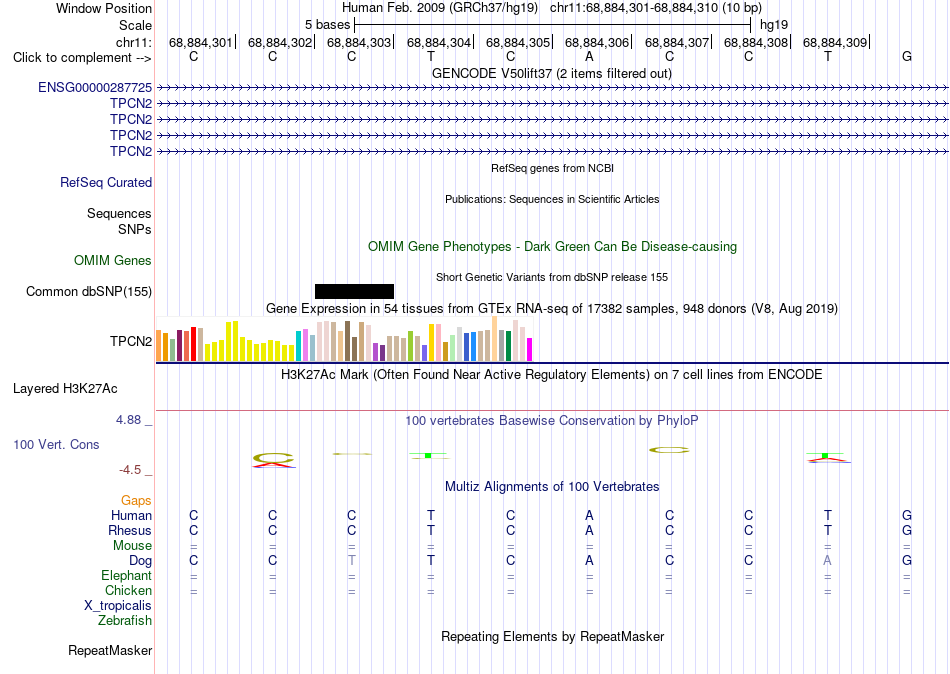950x674 pixels.
Task: Click the -4.5 PhyloP lower scale value
Action: point(130,470)
